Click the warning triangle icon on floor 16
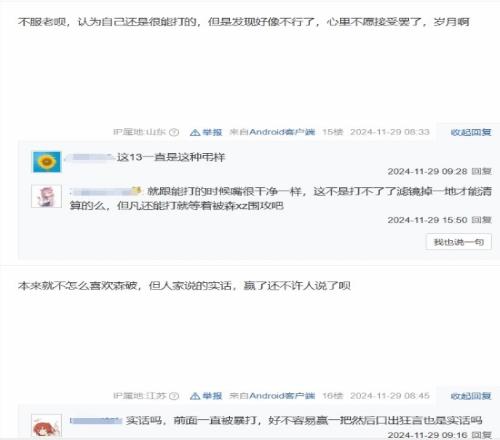This screenshot has width=500, height=440. coord(195,396)
